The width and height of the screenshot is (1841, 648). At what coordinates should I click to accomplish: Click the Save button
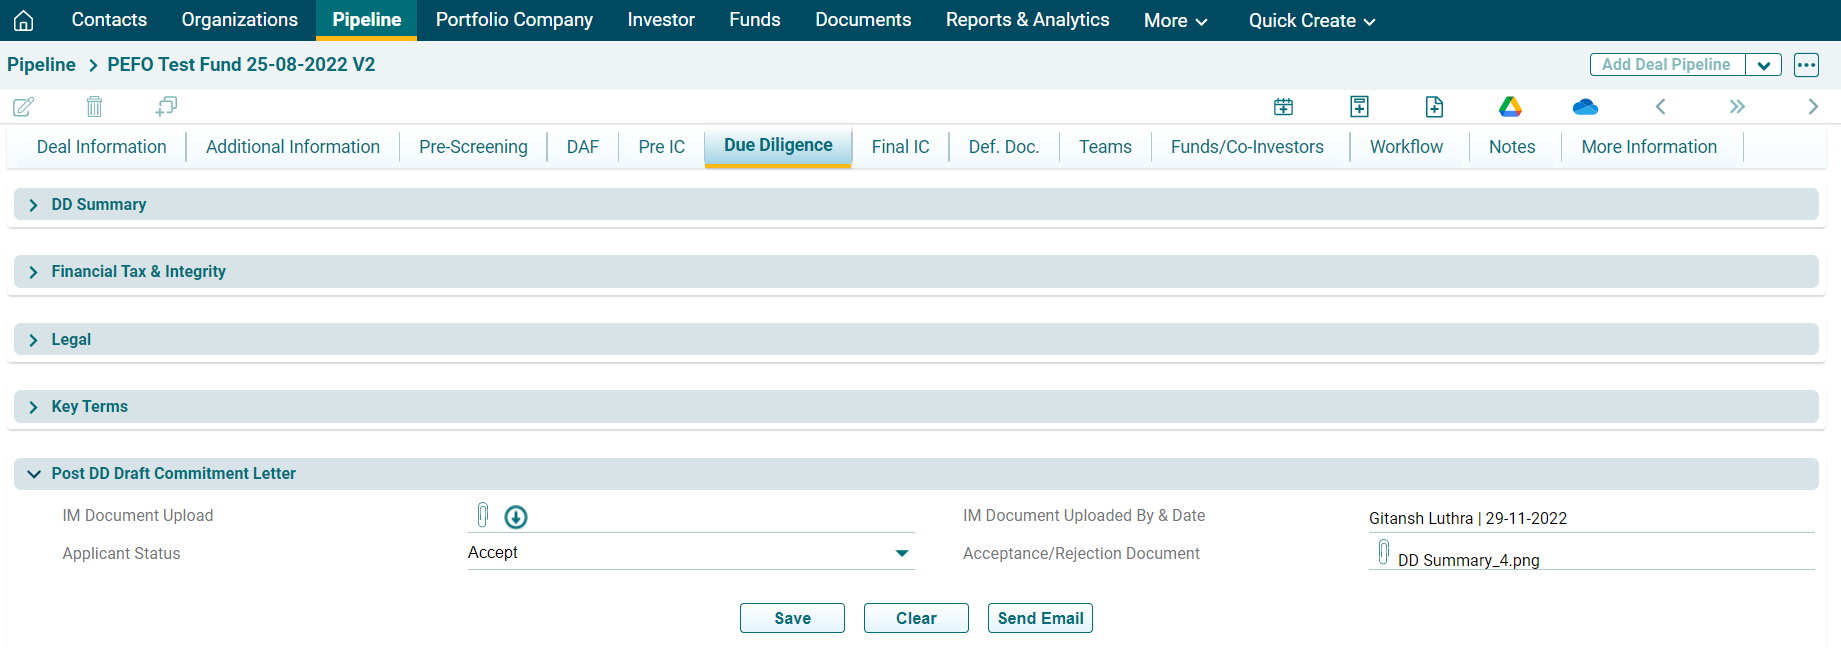click(x=792, y=618)
